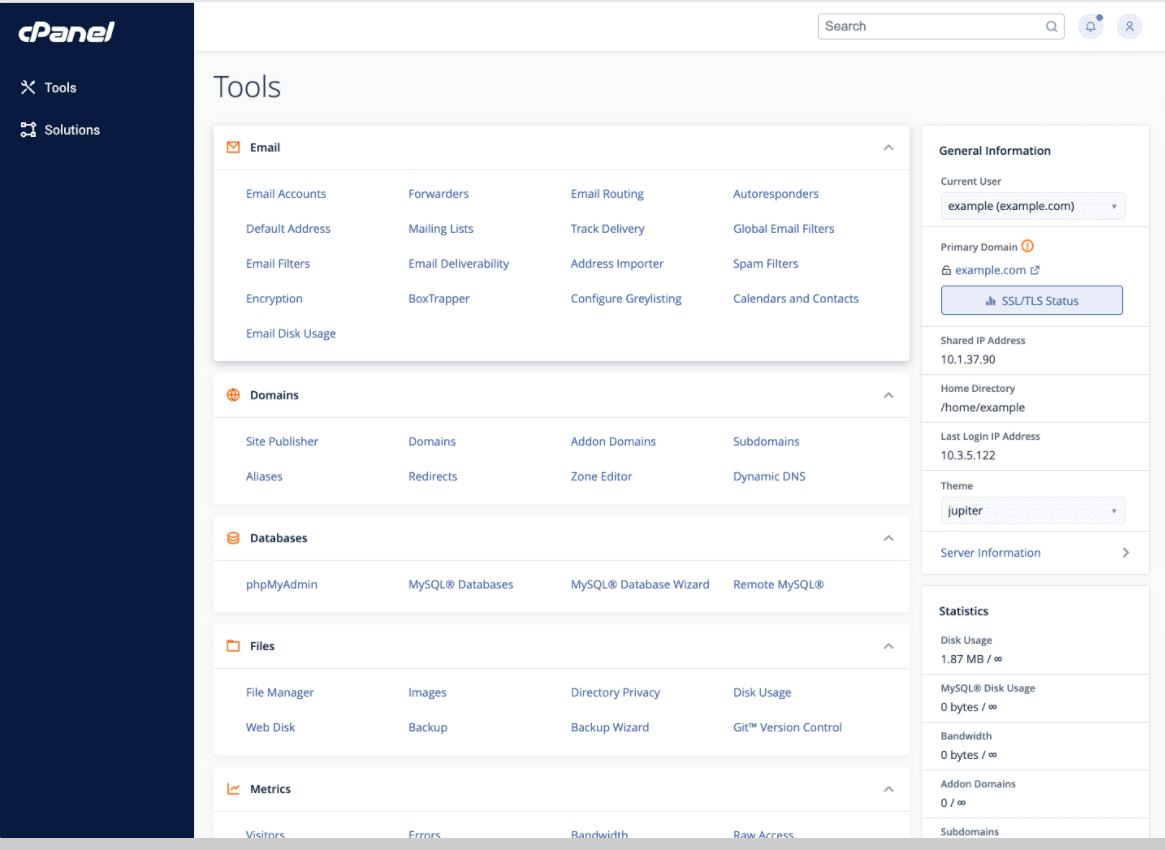
Task: Open Configure Greylisting
Action: (x=626, y=299)
